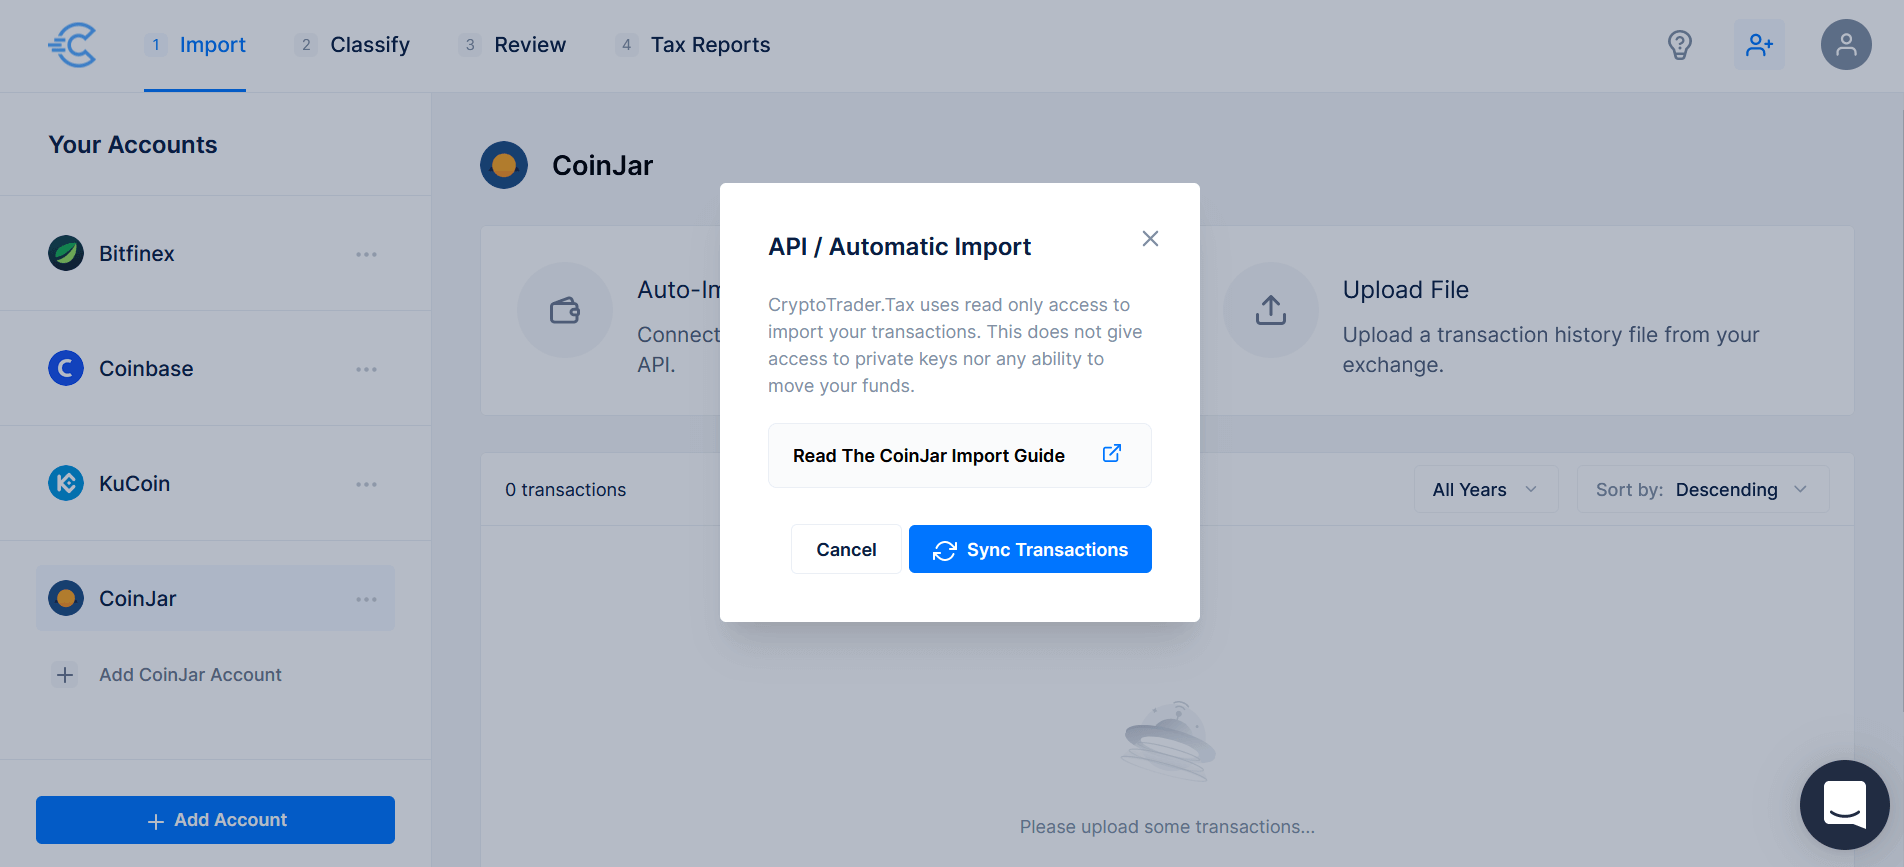Select the Bitfinex account
The image size is (1904, 867).
[215, 254]
